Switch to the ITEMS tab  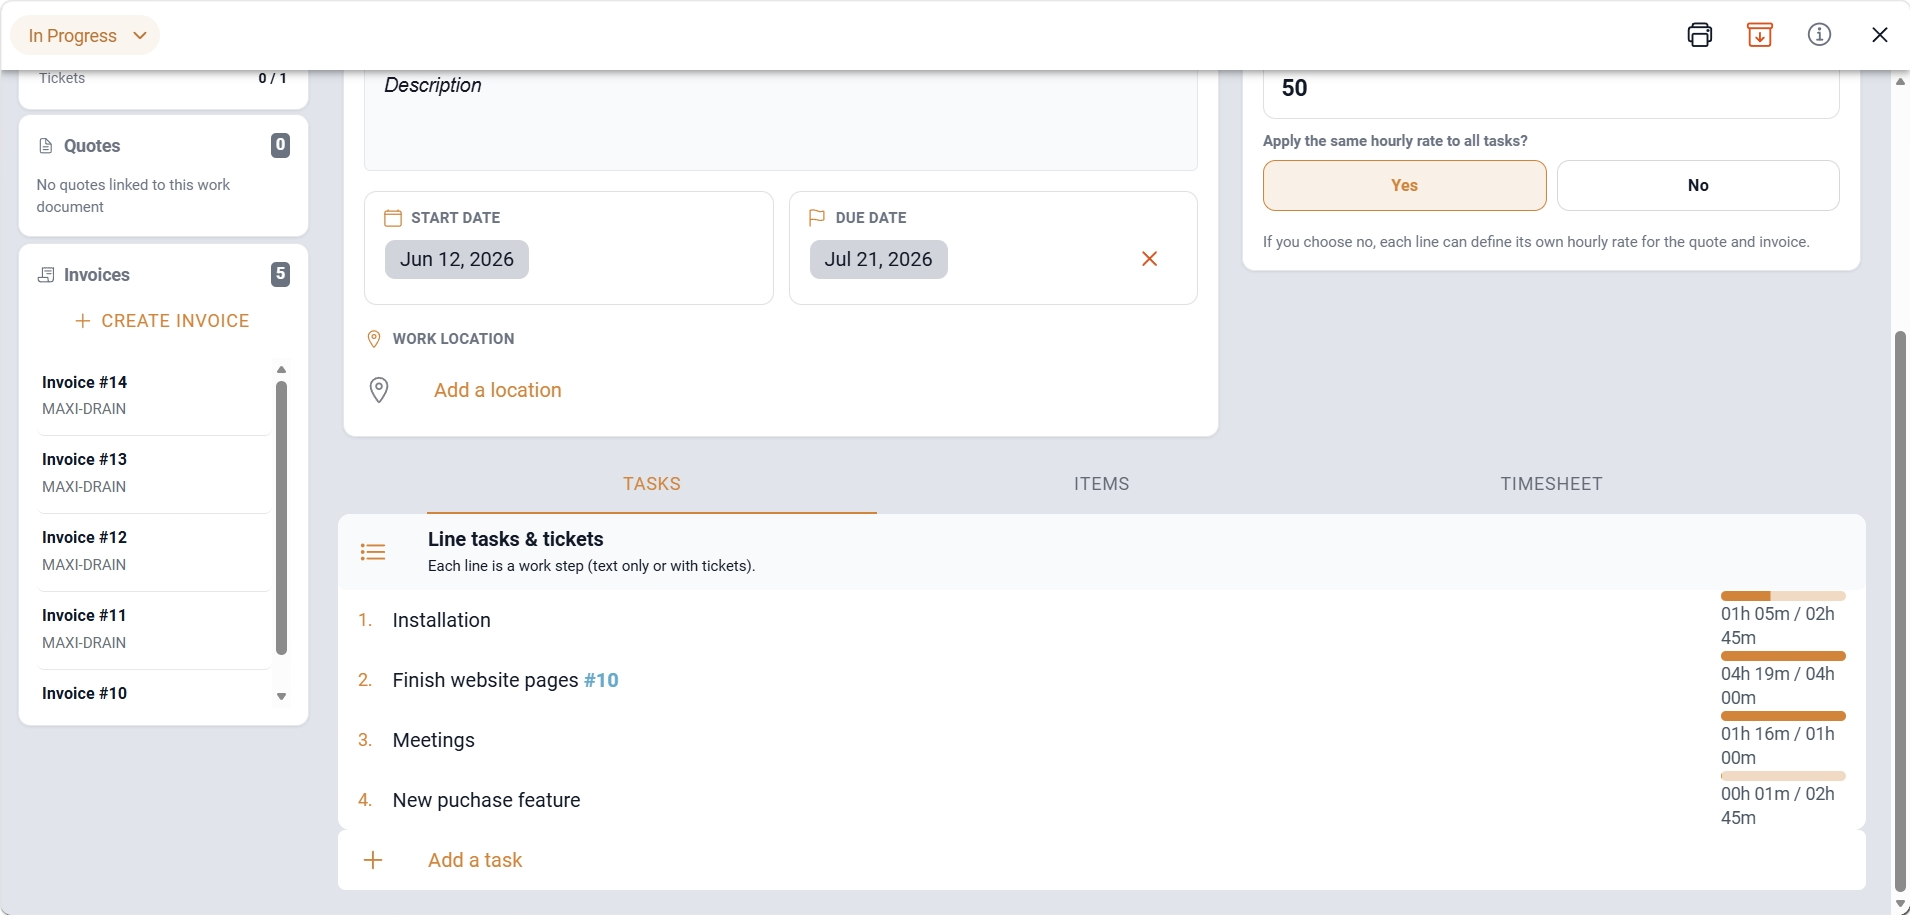pos(1102,484)
